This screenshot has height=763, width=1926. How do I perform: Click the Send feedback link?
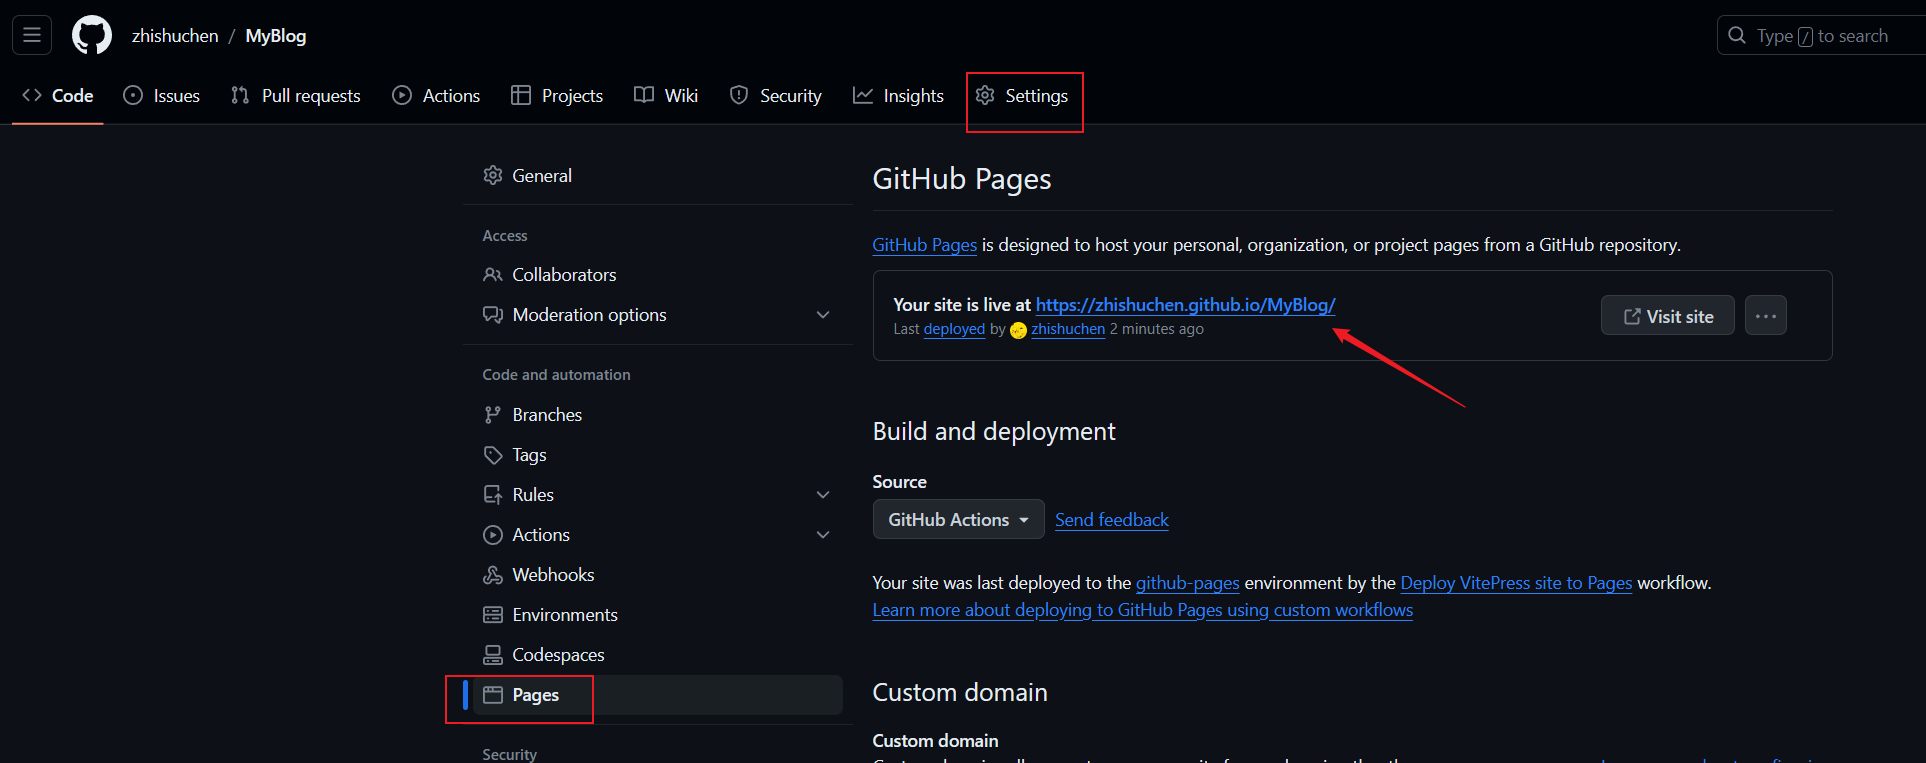(1111, 520)
